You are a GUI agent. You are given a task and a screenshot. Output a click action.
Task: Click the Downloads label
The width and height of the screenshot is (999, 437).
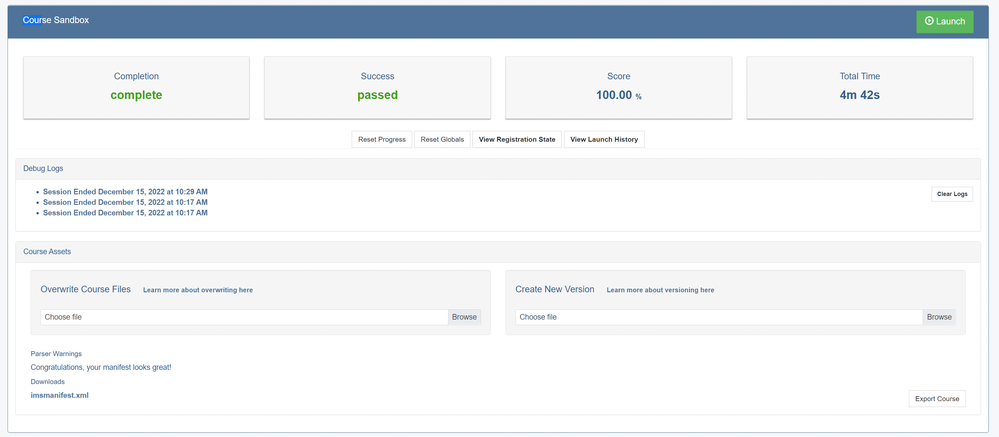(x=48, y=382)
